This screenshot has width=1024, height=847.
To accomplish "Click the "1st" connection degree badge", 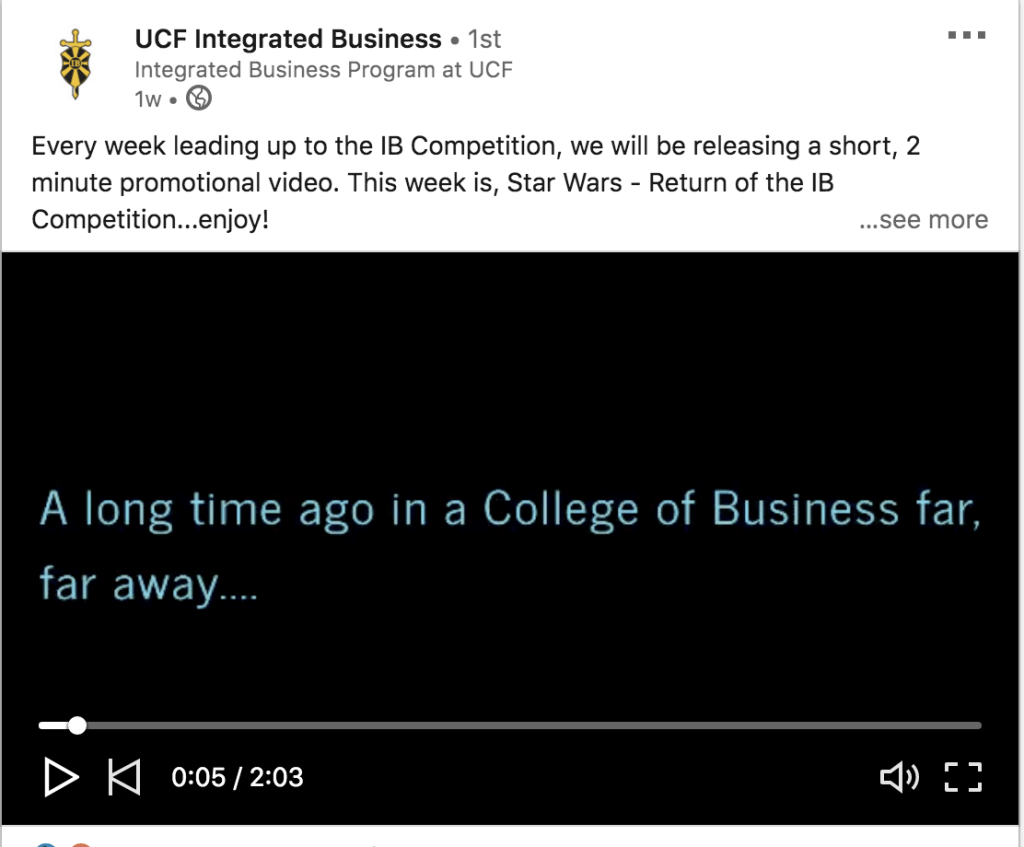I will (485, 40).
